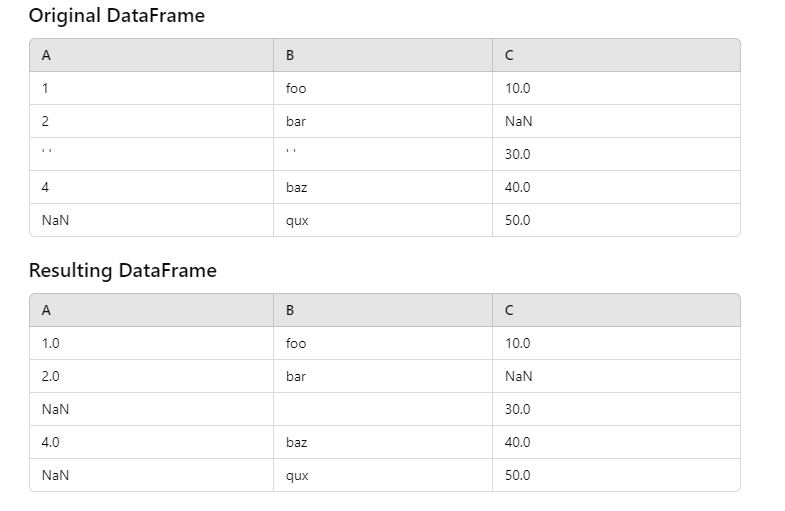785x511 pixels.
Task: Click the 'Original DataFrame' heading
Action: (116, 16)
